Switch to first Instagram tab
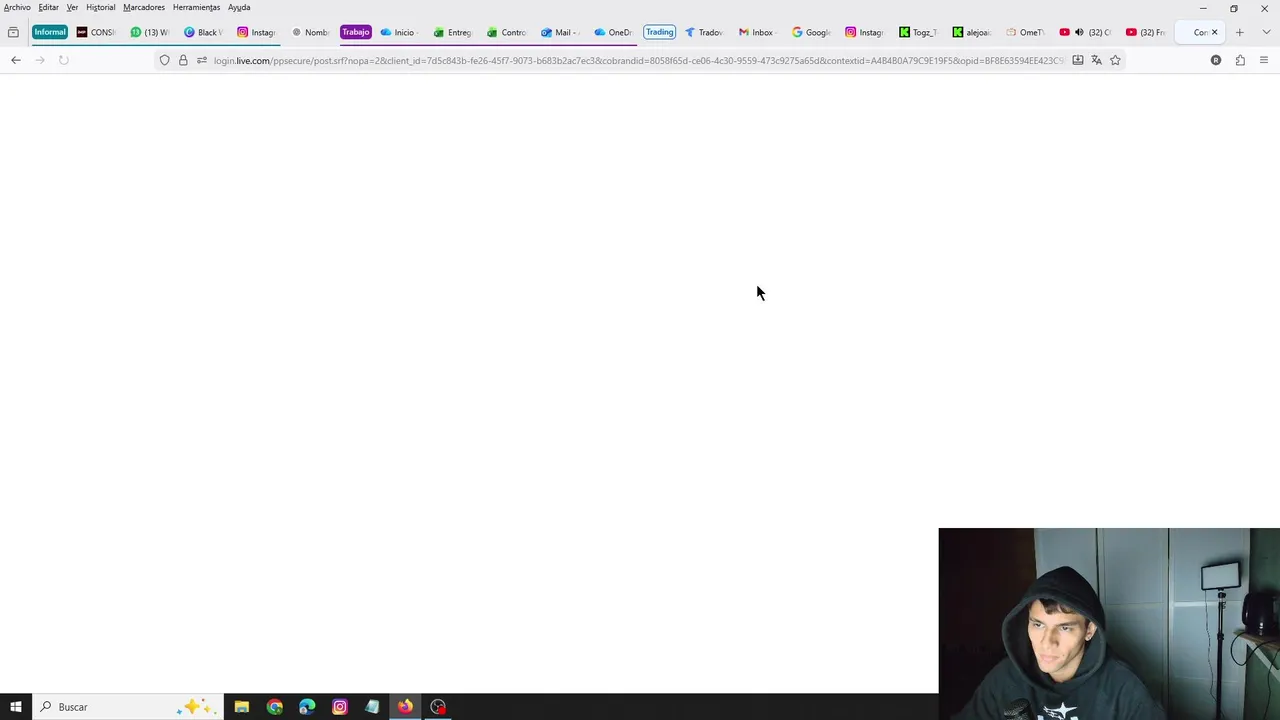 [257, 32]
